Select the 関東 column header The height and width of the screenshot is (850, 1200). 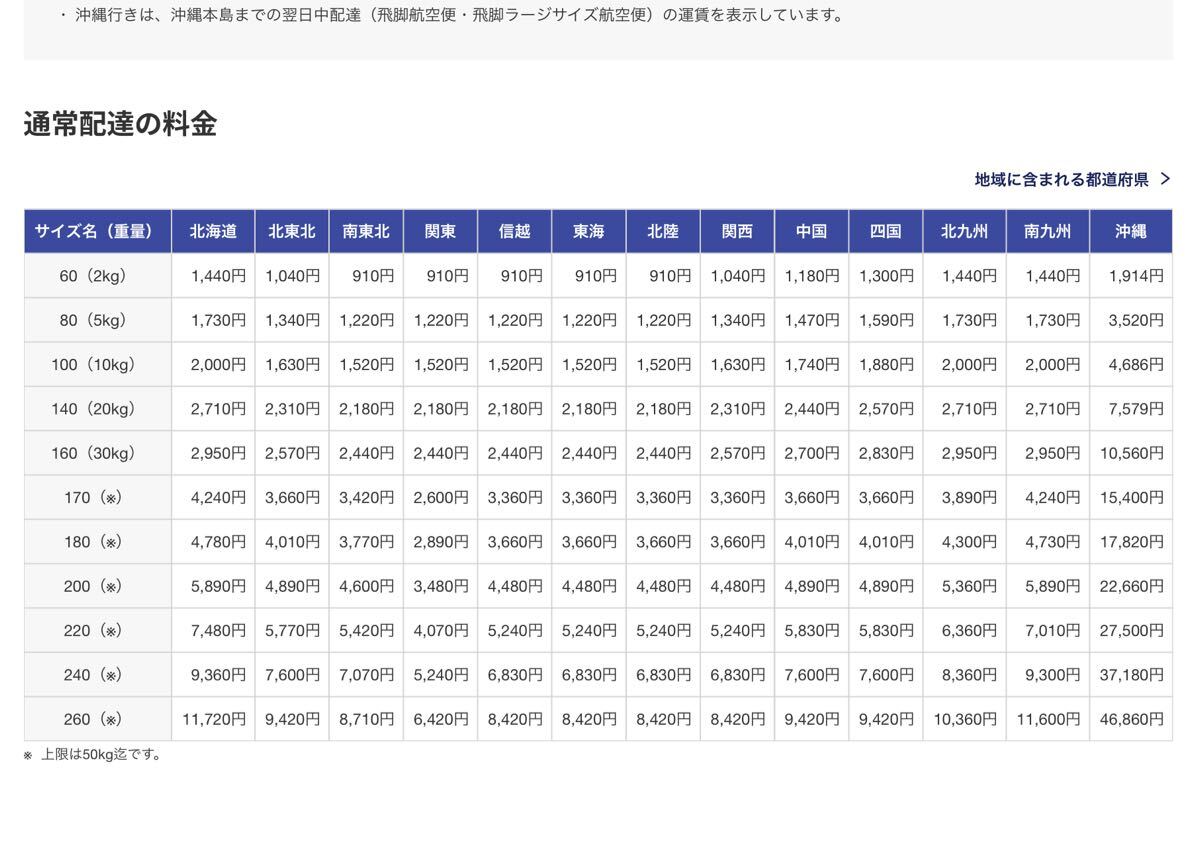point(440,231)
